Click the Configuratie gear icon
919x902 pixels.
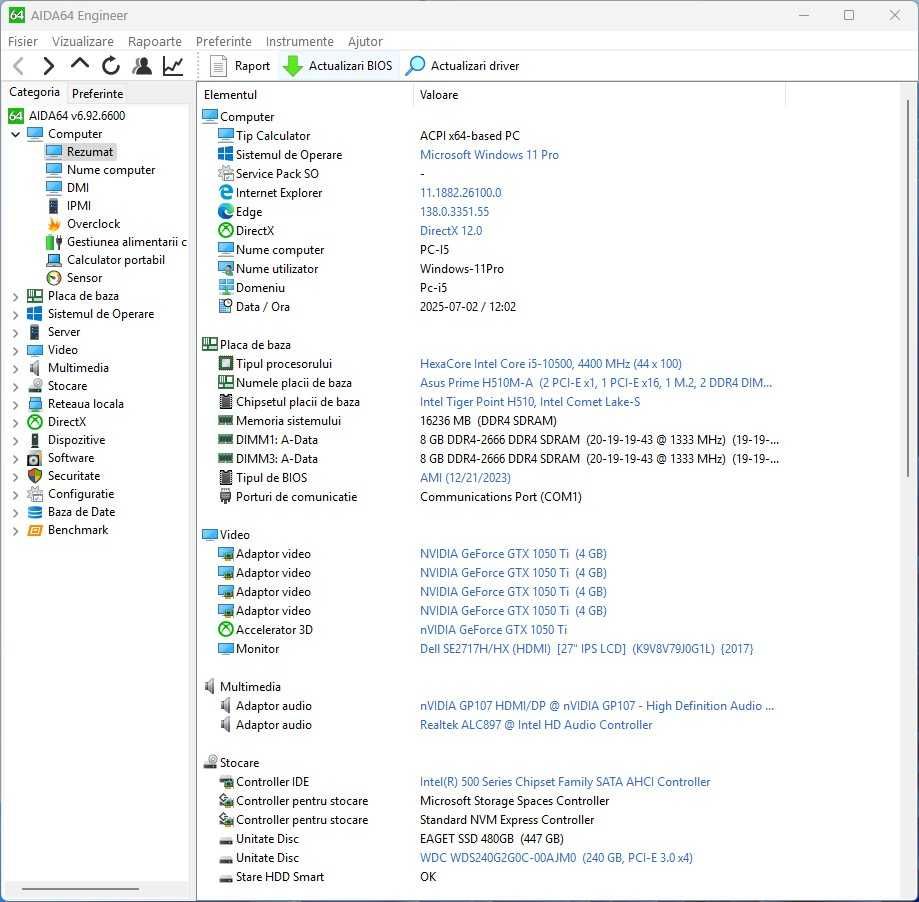35,494
